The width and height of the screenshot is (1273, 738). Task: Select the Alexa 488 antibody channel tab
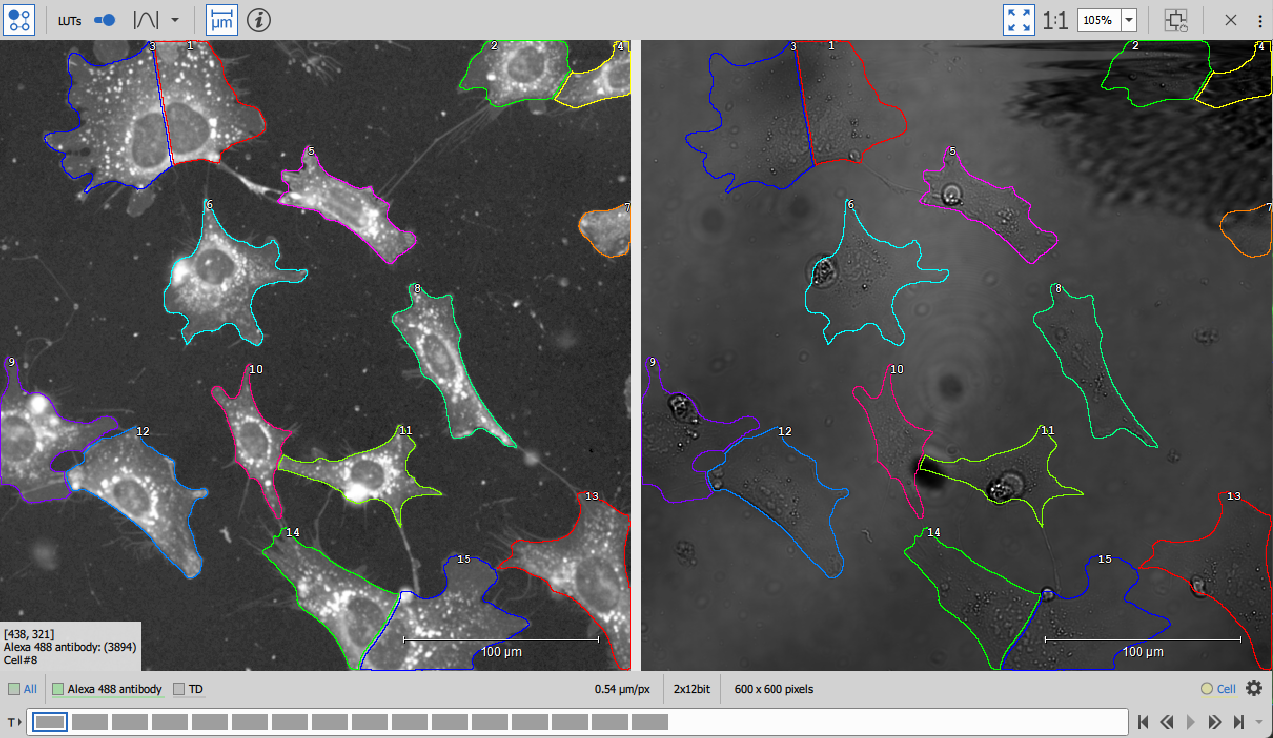(x=107, y=689)
